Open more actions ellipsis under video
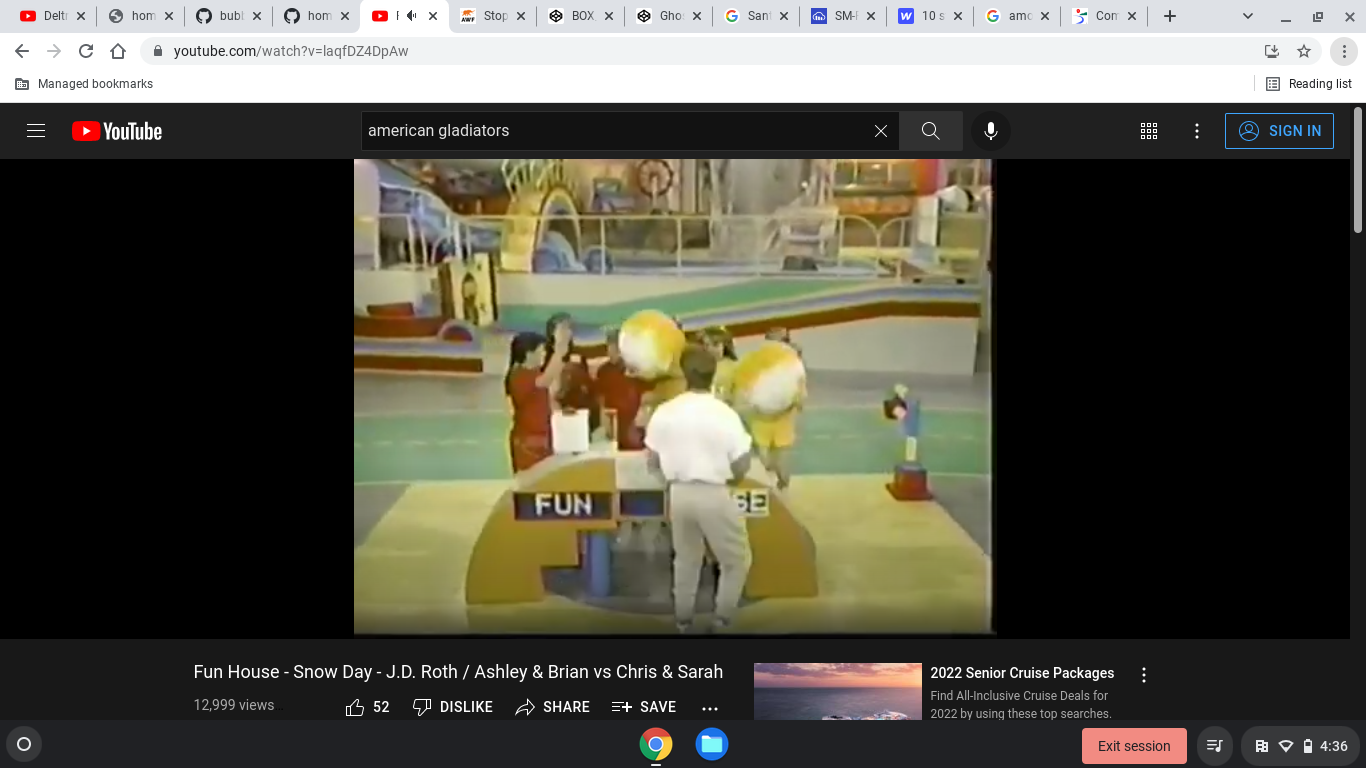Viewport: 1366px width, 768px height. (x=710, y=707)
